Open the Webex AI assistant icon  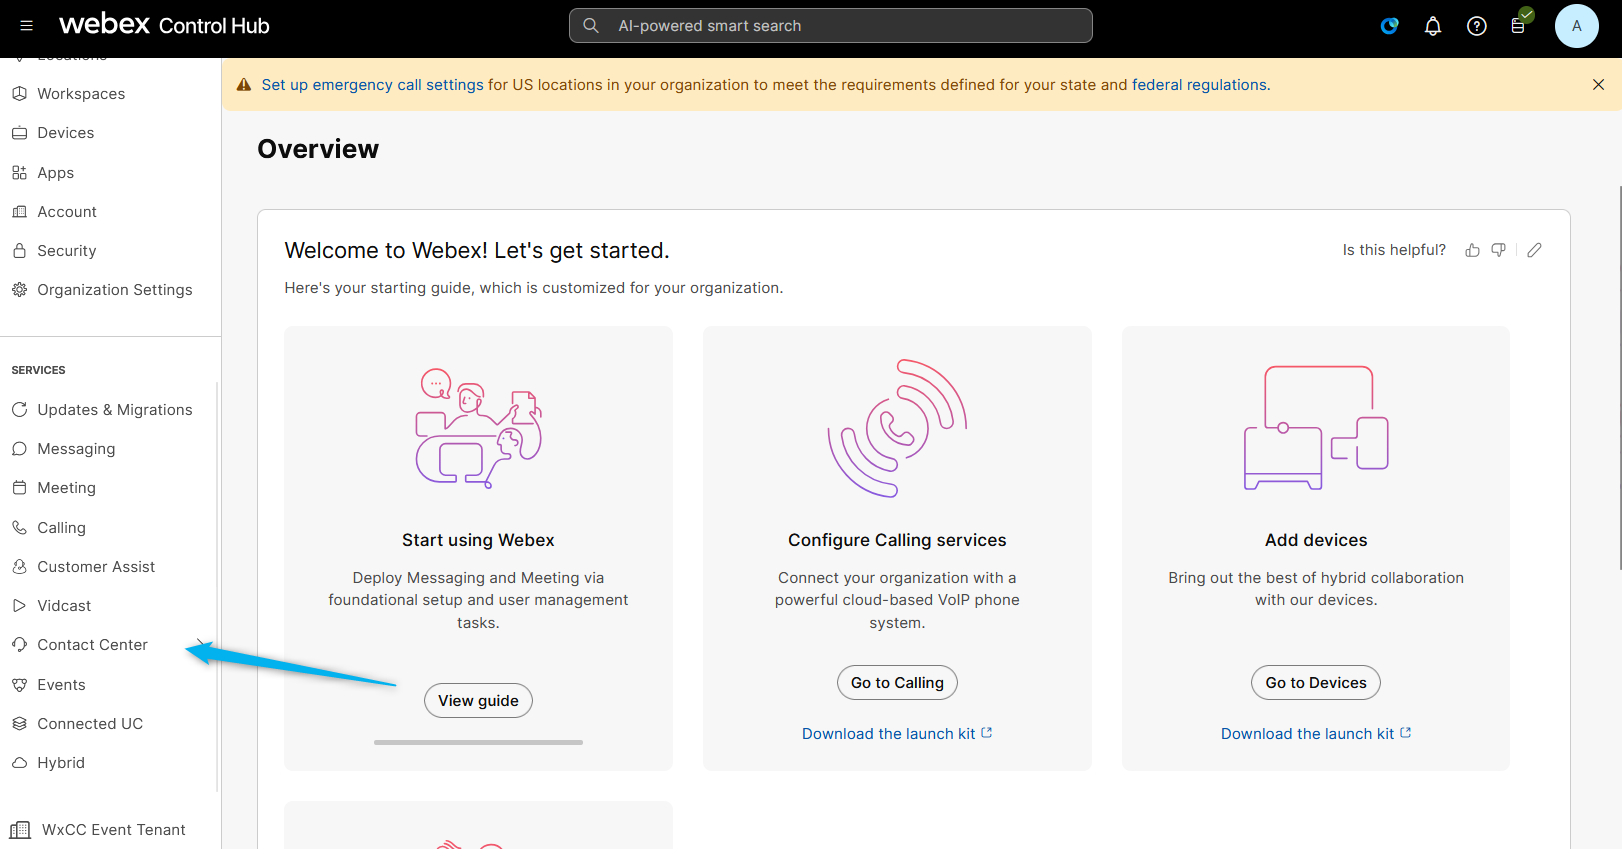coord(1389,26)
